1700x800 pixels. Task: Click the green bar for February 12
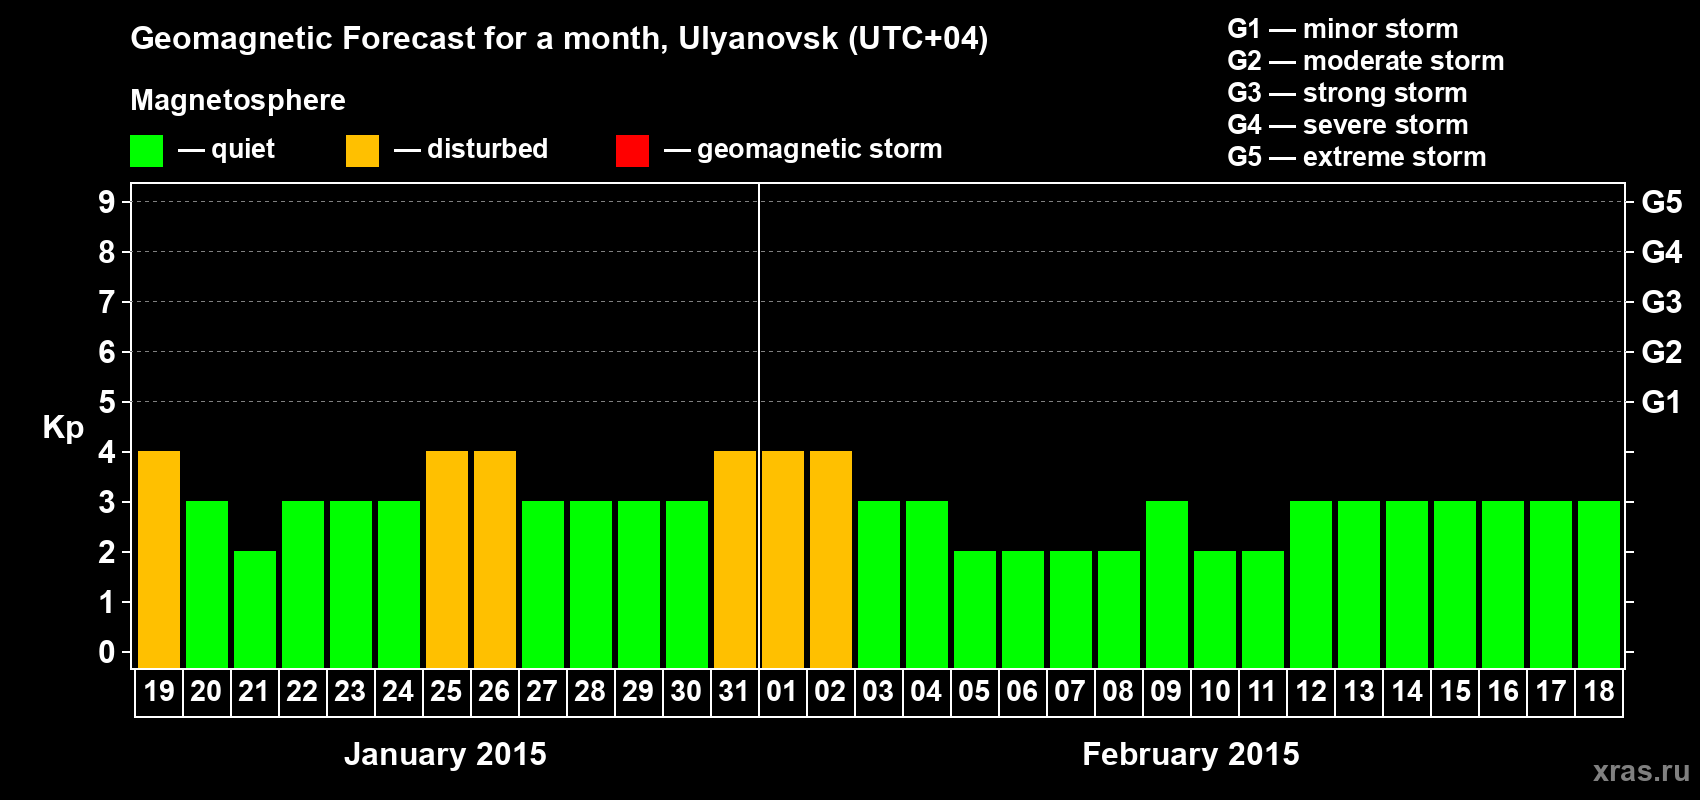click(1311, 585)
